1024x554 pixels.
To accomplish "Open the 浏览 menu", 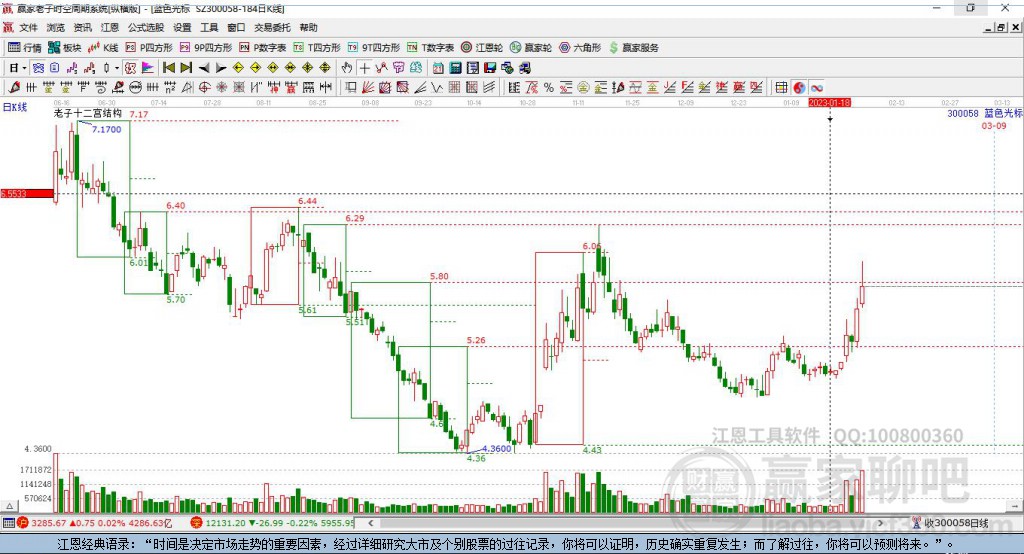I will click(56, 27).
